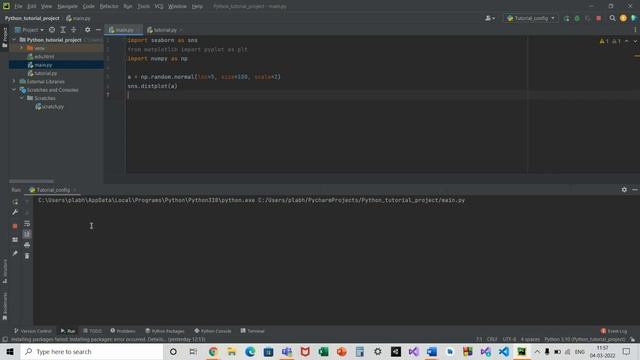Expand External Libraries node
640x360 pixels.
14,82
